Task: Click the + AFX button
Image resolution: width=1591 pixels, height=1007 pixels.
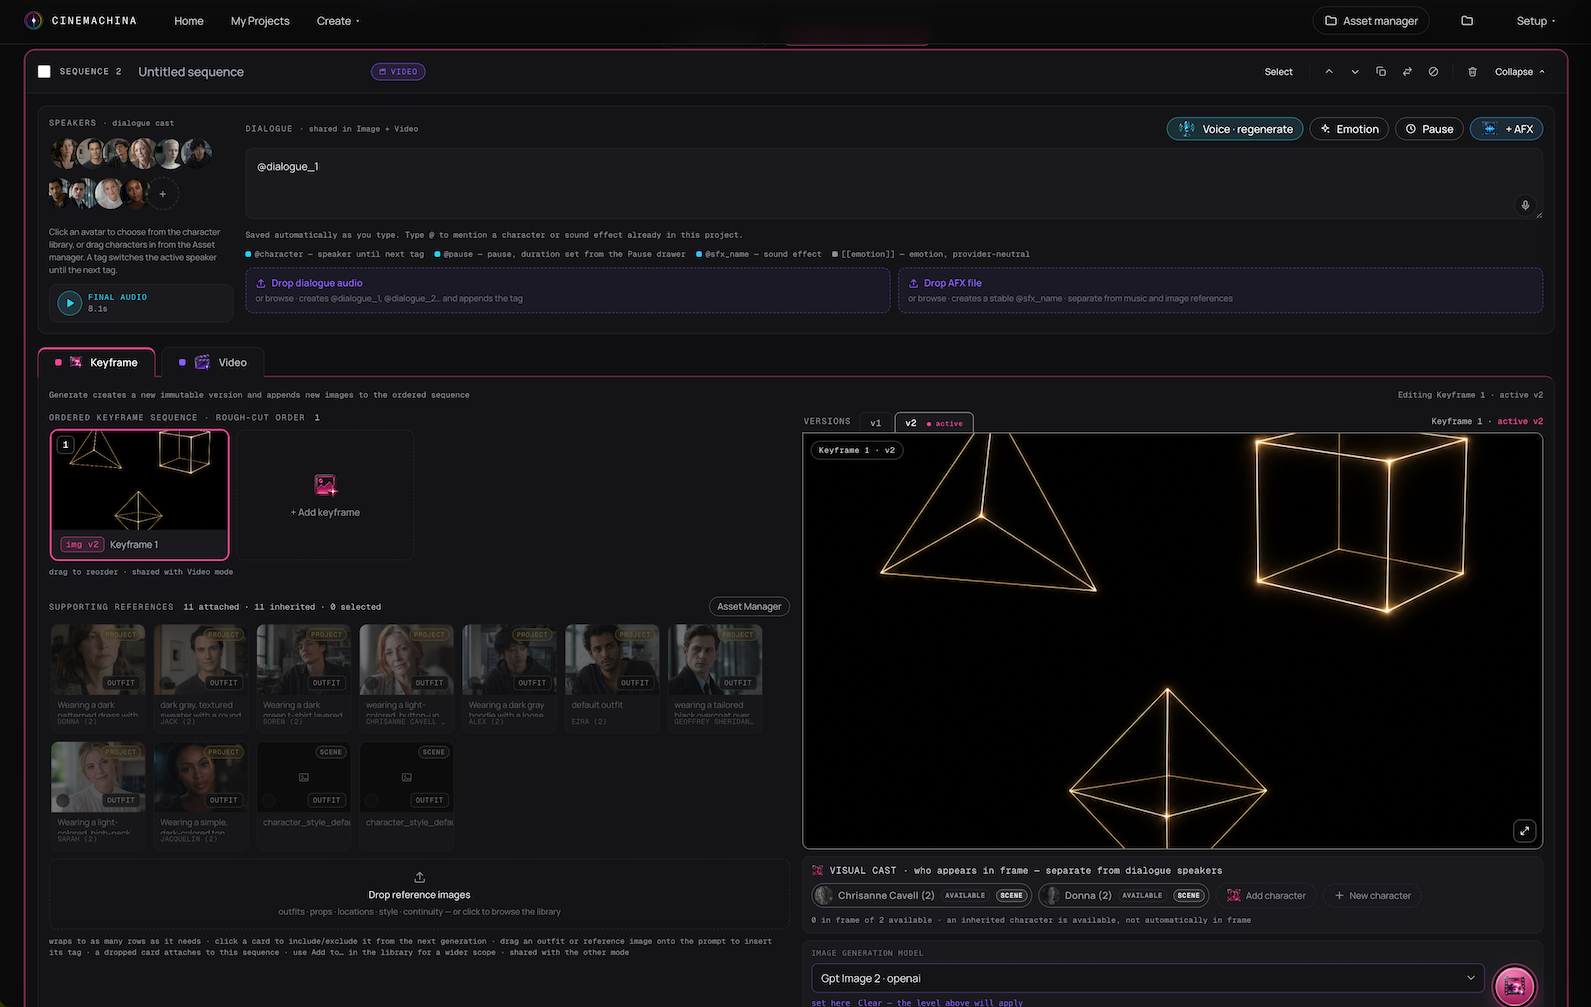Action: click(1506, 129)
